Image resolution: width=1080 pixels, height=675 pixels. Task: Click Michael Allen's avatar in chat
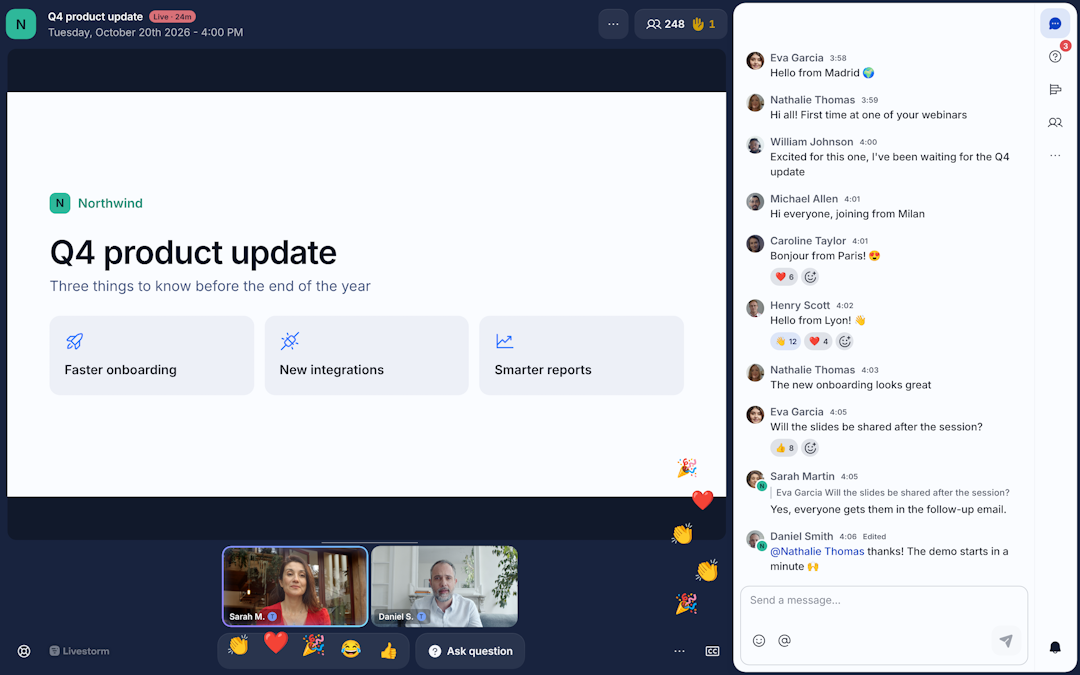pos(755,202)
